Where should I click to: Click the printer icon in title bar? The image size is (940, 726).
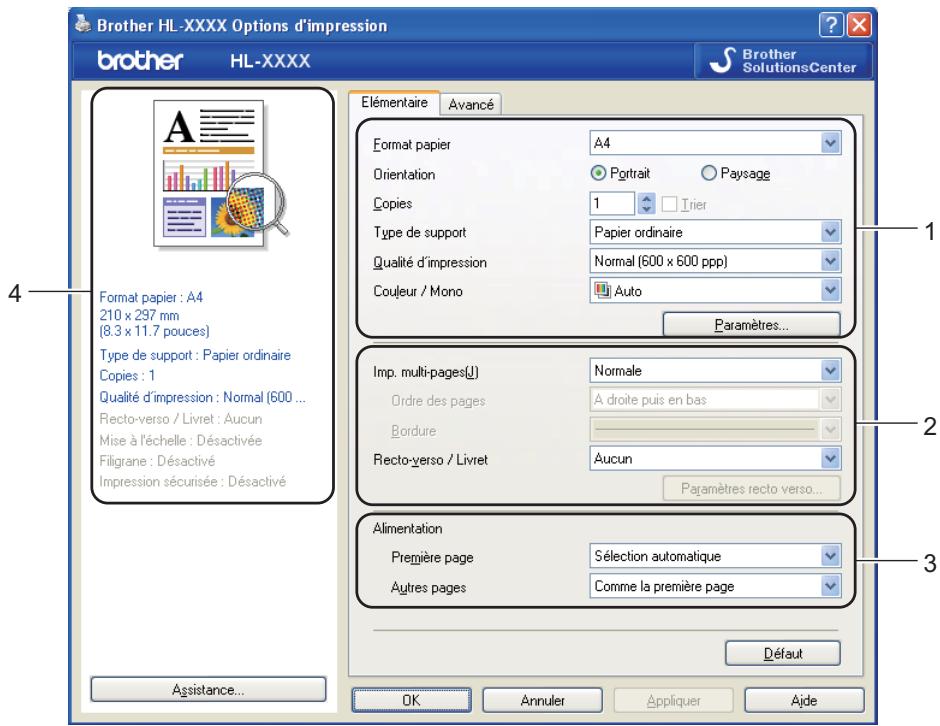pos(83,24)
